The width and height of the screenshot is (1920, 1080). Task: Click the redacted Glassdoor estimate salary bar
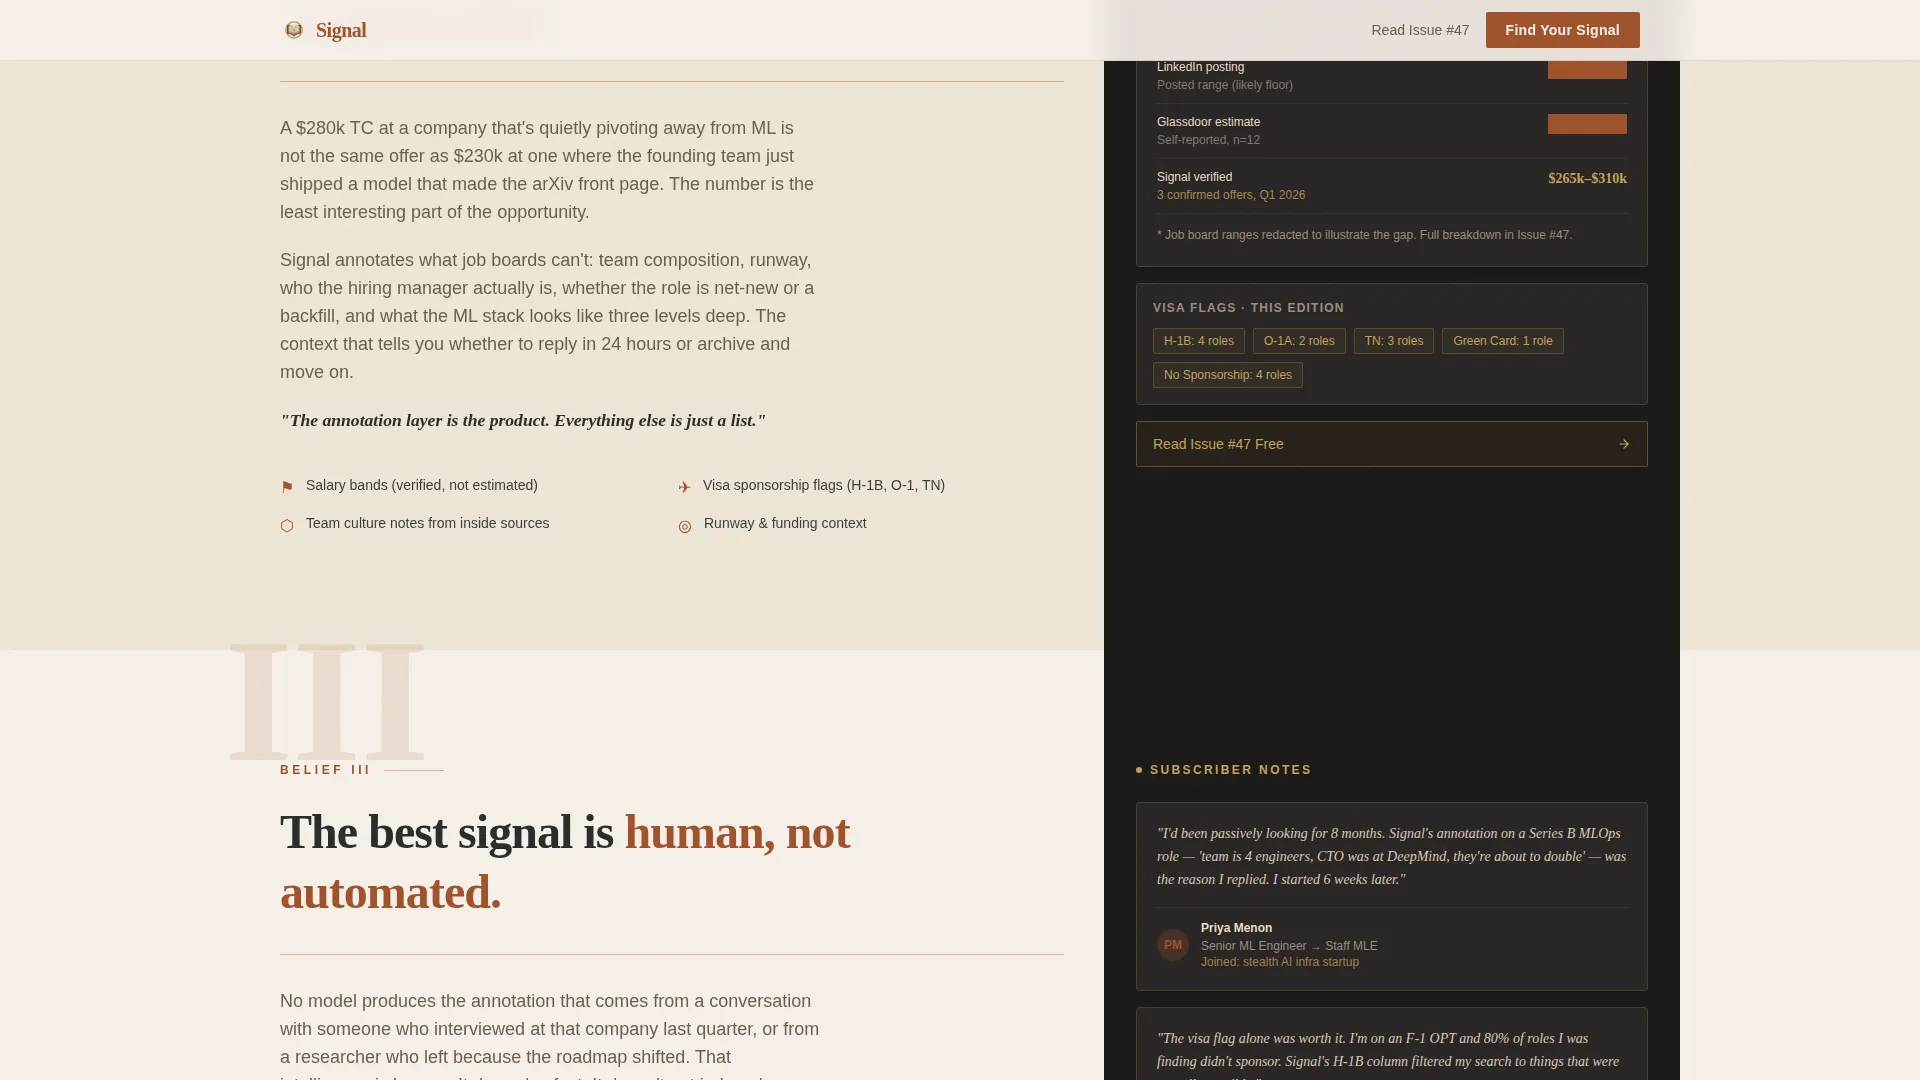point(1587,124)
